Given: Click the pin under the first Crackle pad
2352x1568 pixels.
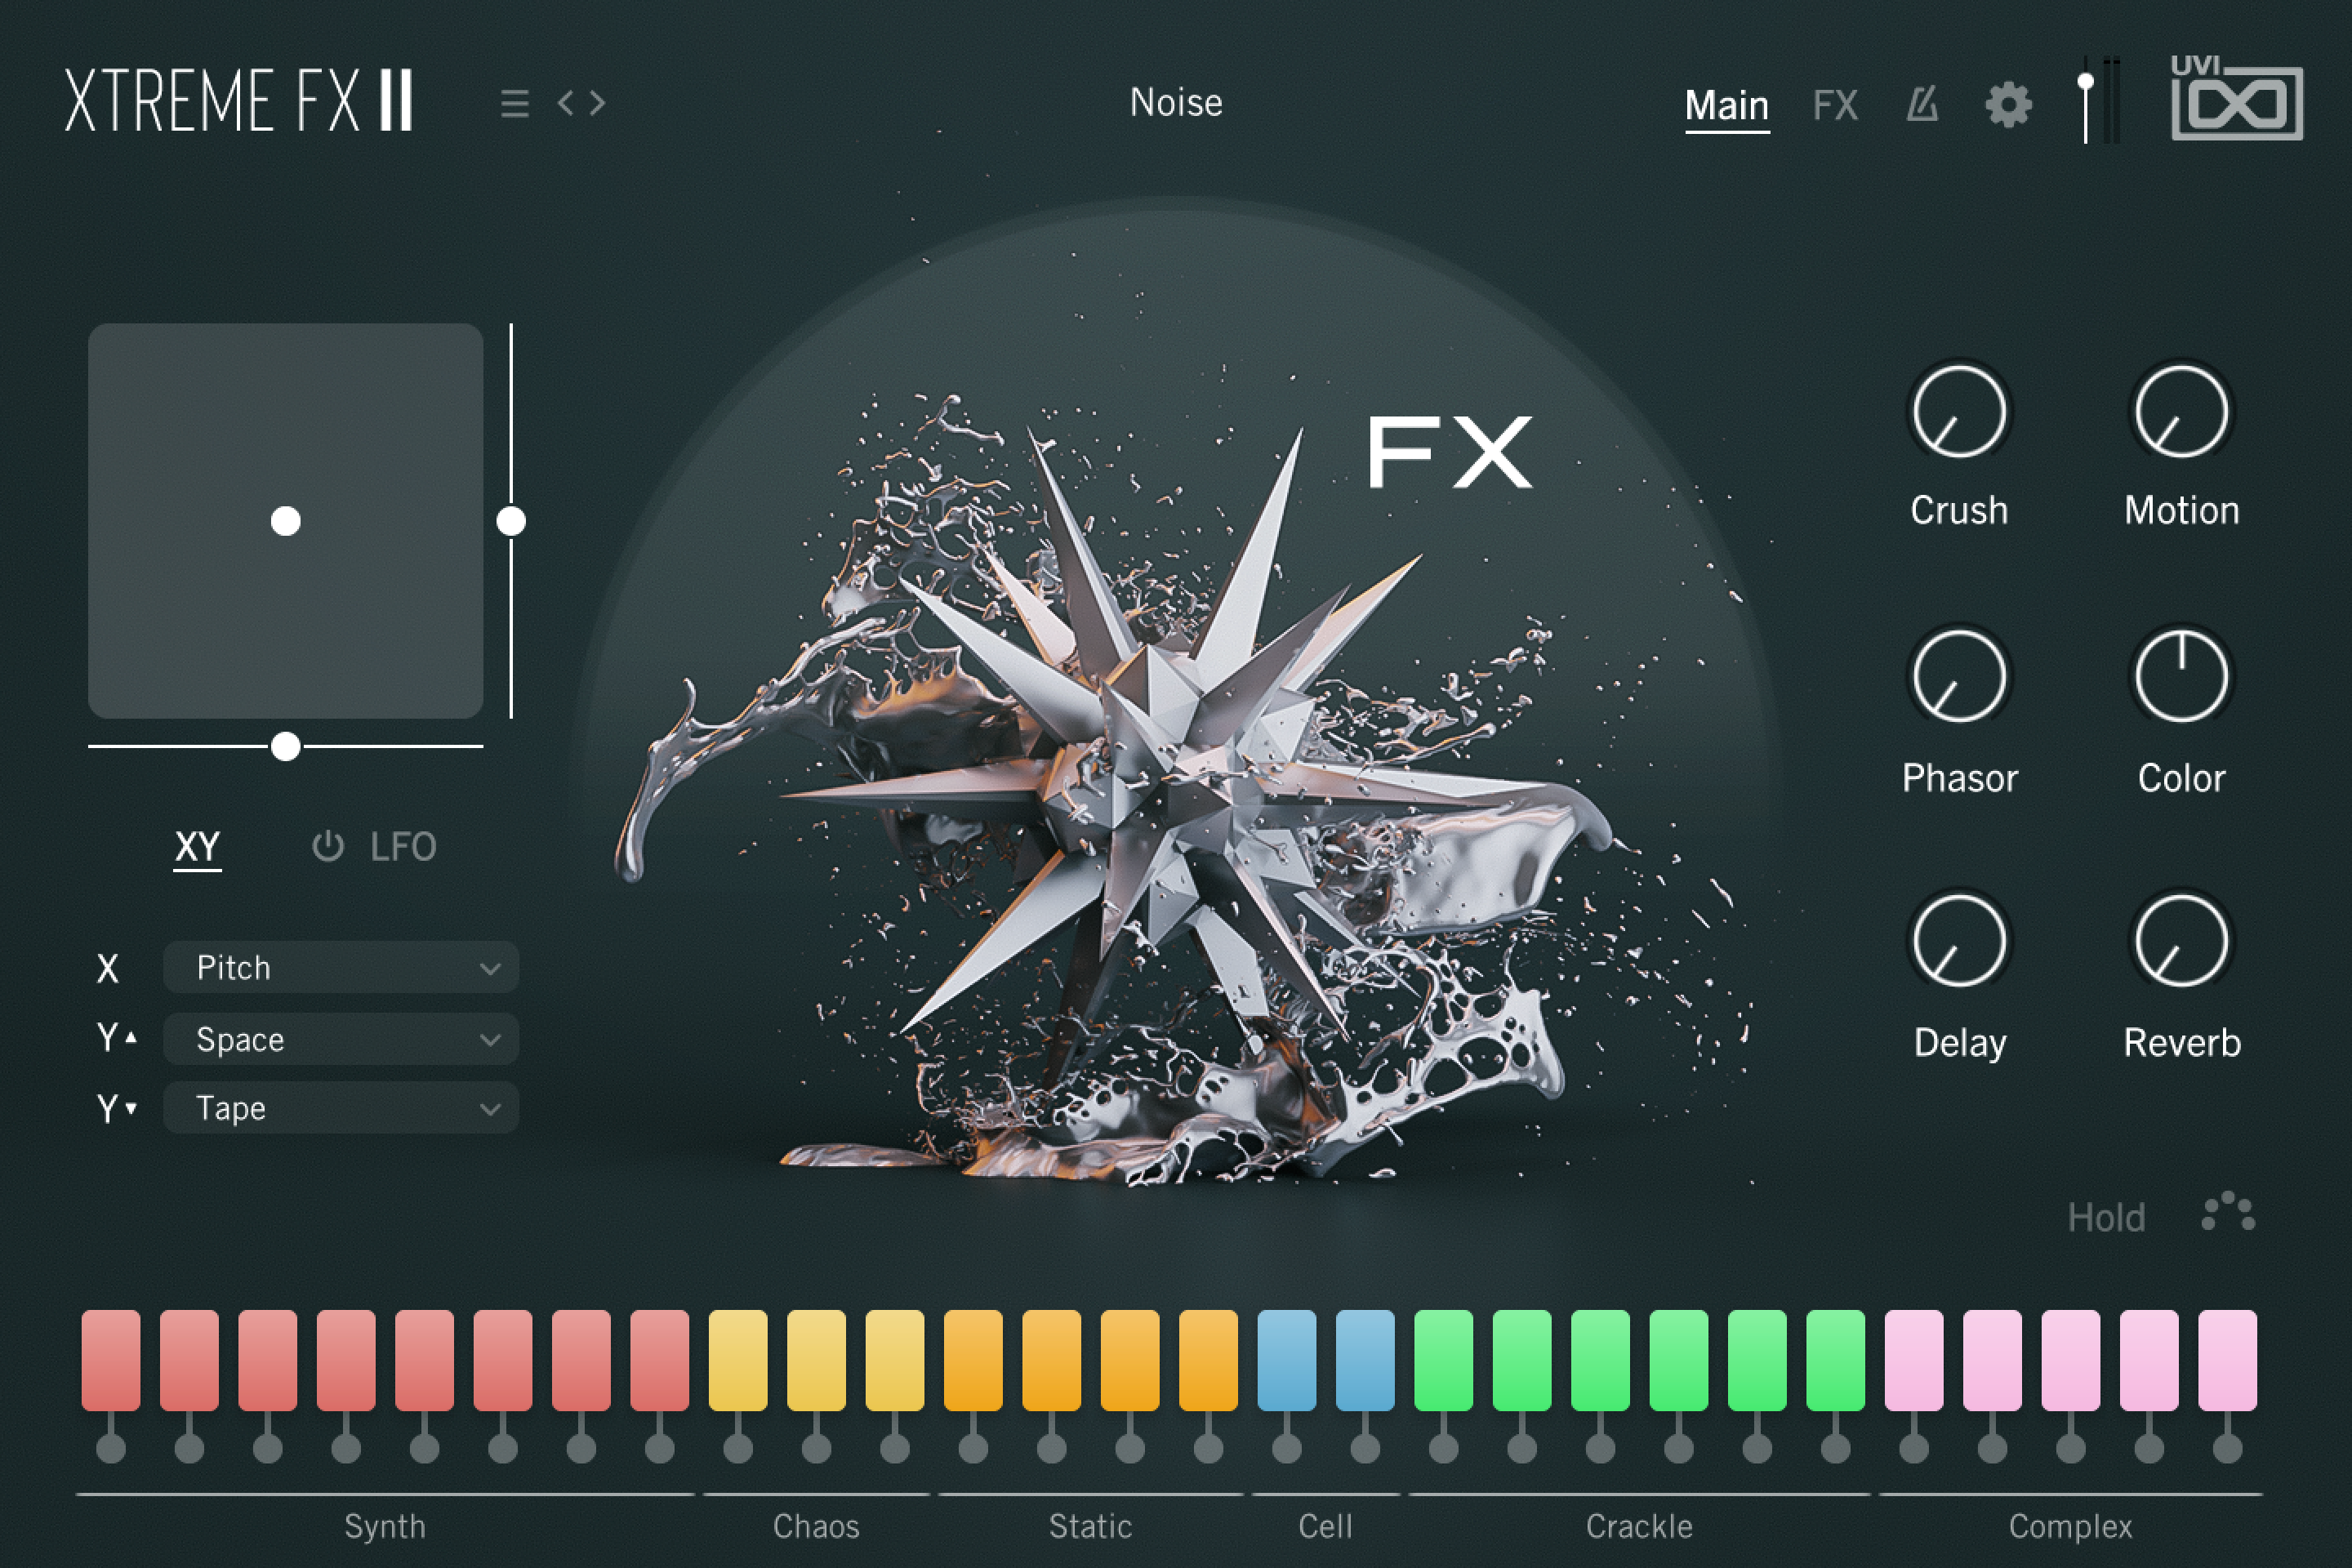Looking at the screenshot, I should click(x=1444, y=1447).
